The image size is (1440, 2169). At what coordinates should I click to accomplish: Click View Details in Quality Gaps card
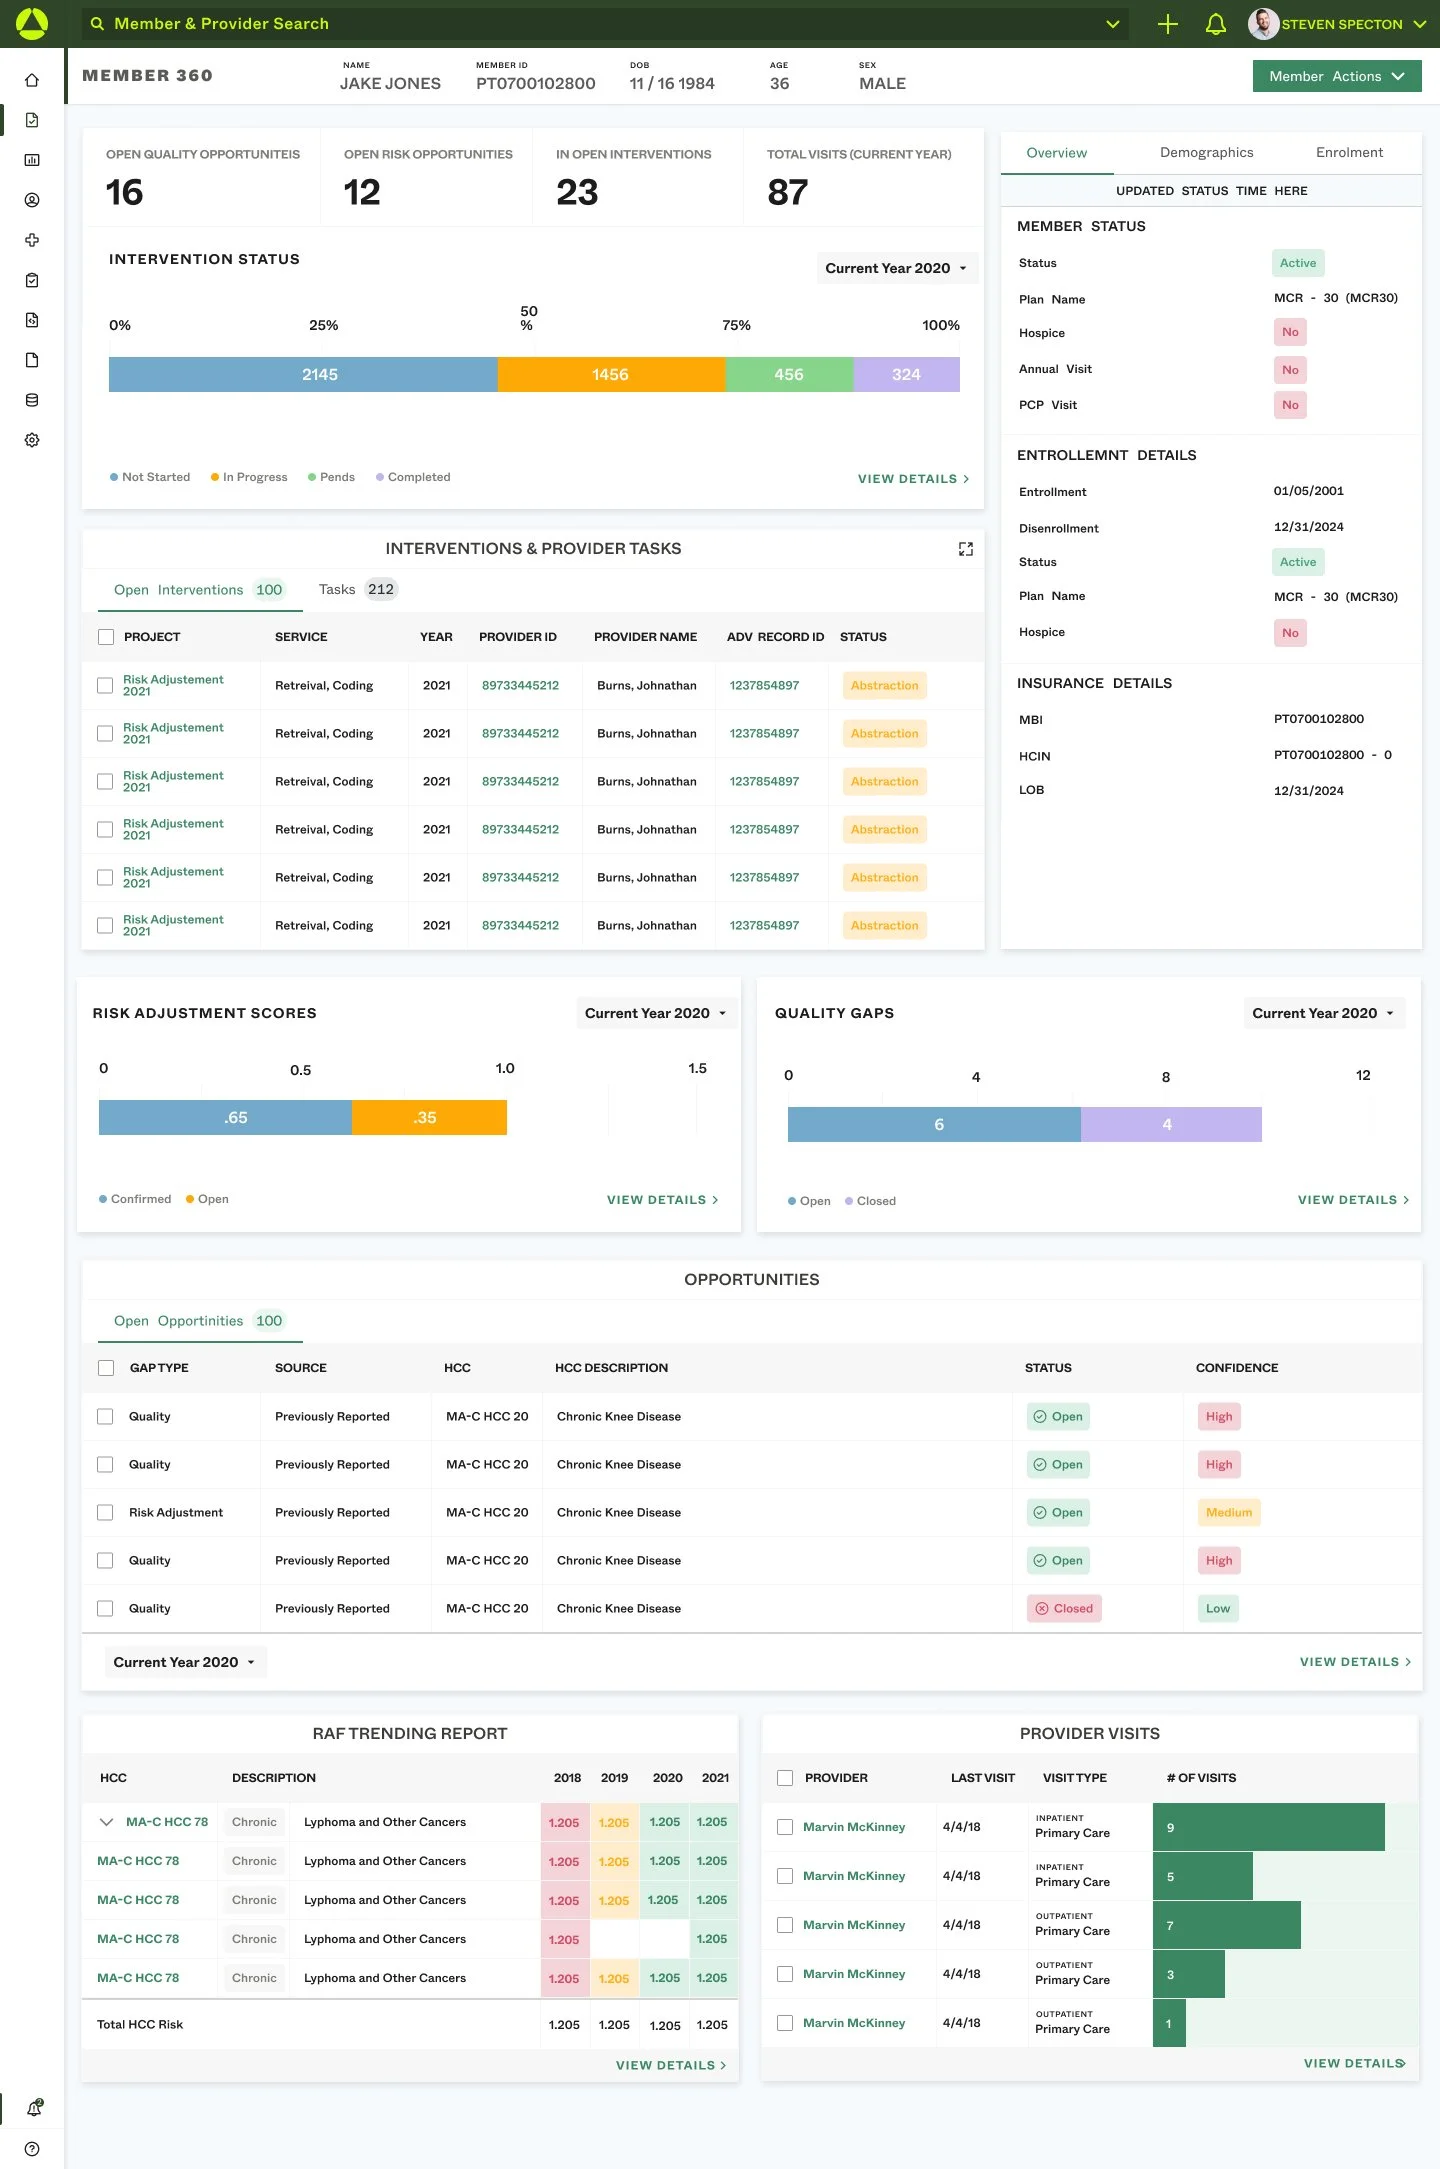point(1353,1200)
